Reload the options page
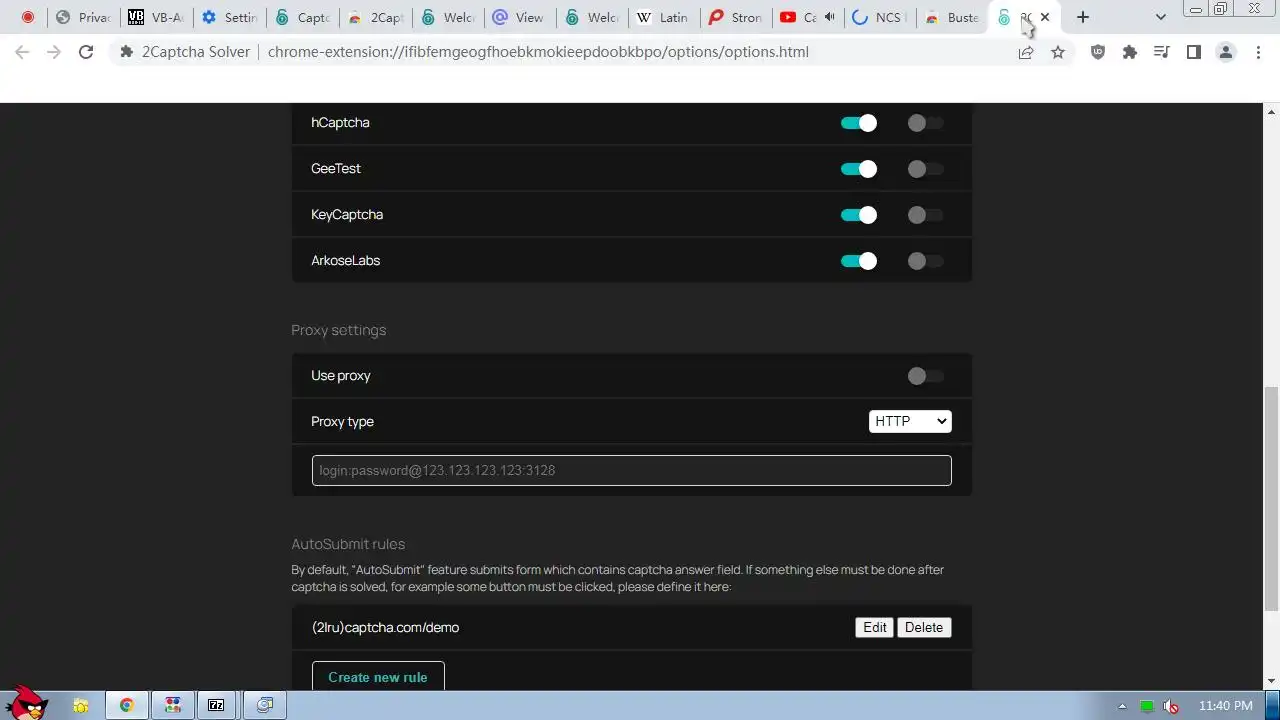This screenshot has width=1280, height=720. click(x=86, y=52)
